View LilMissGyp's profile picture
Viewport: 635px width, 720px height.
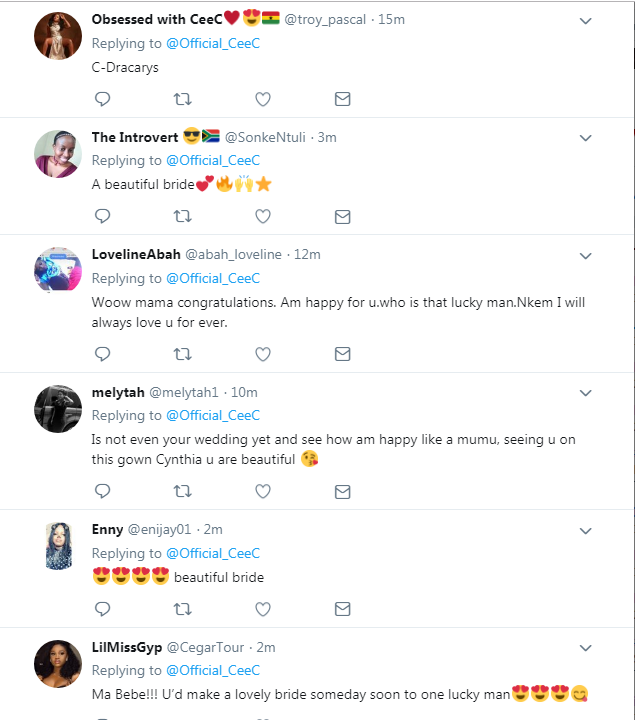[58, 664]
